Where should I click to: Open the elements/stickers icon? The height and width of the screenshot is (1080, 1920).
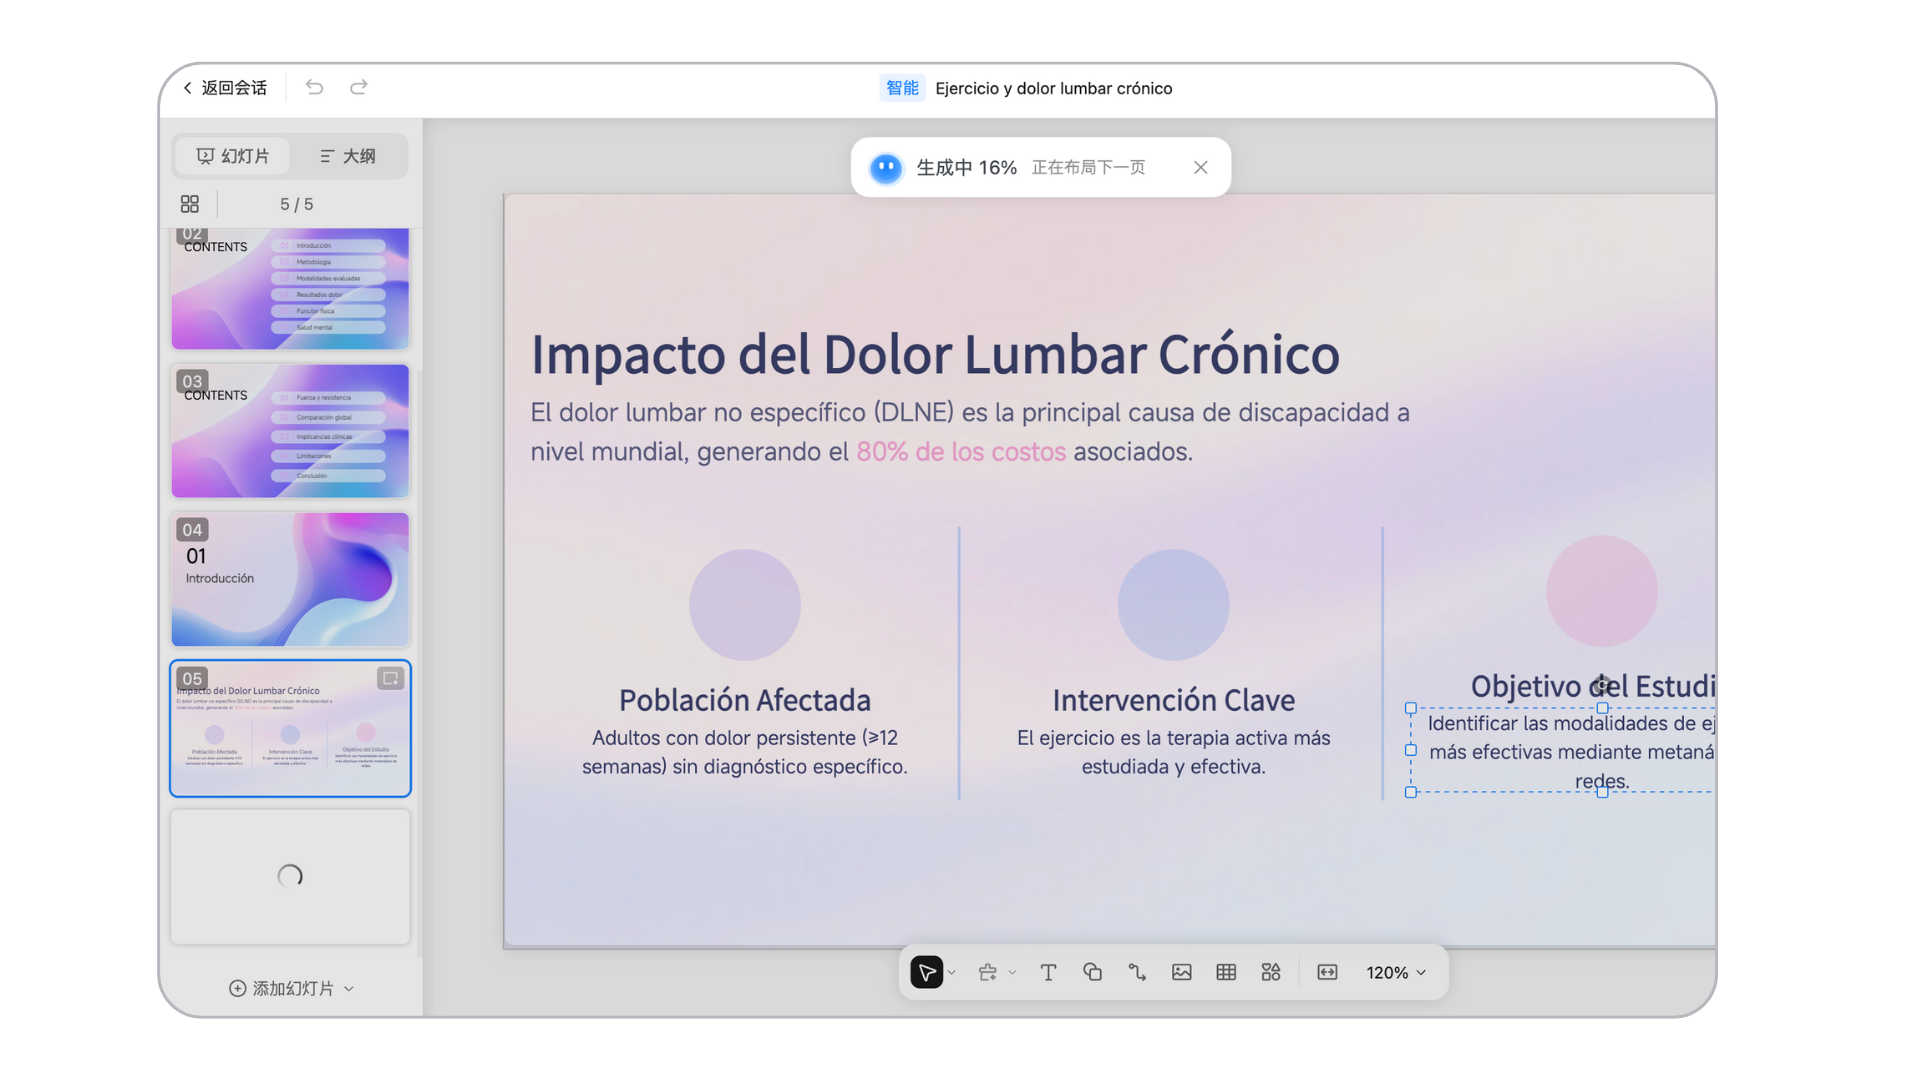(1271, 972)
